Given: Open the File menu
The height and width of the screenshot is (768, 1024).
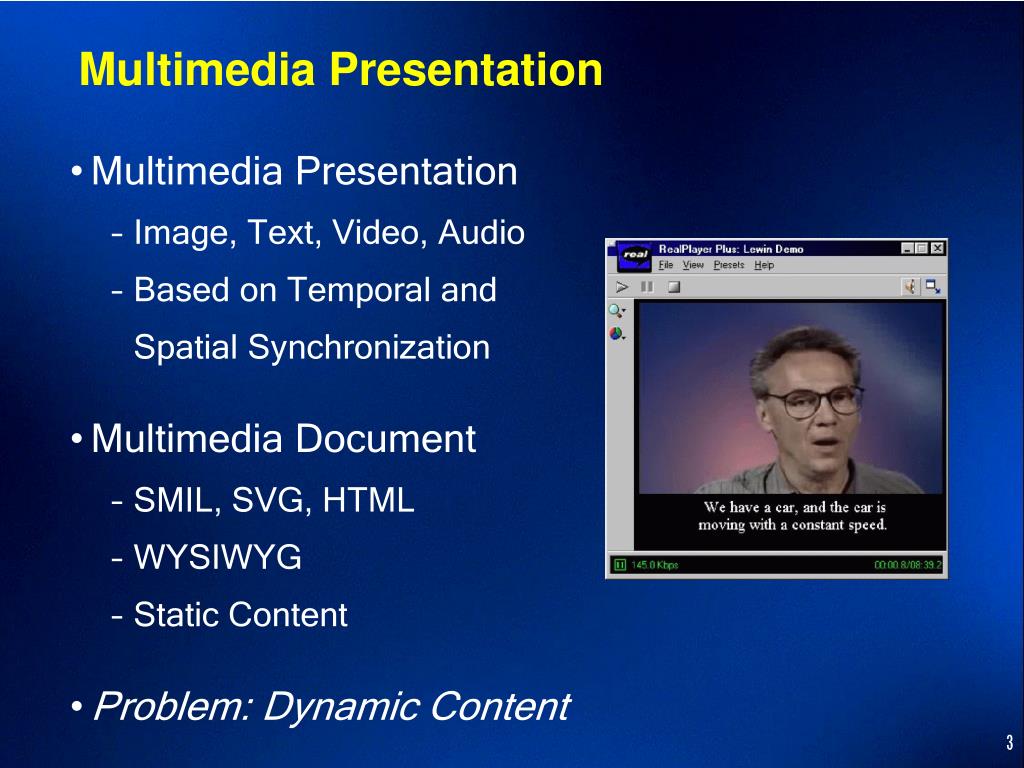Looking at the screenshot, I should click(665, 264).
